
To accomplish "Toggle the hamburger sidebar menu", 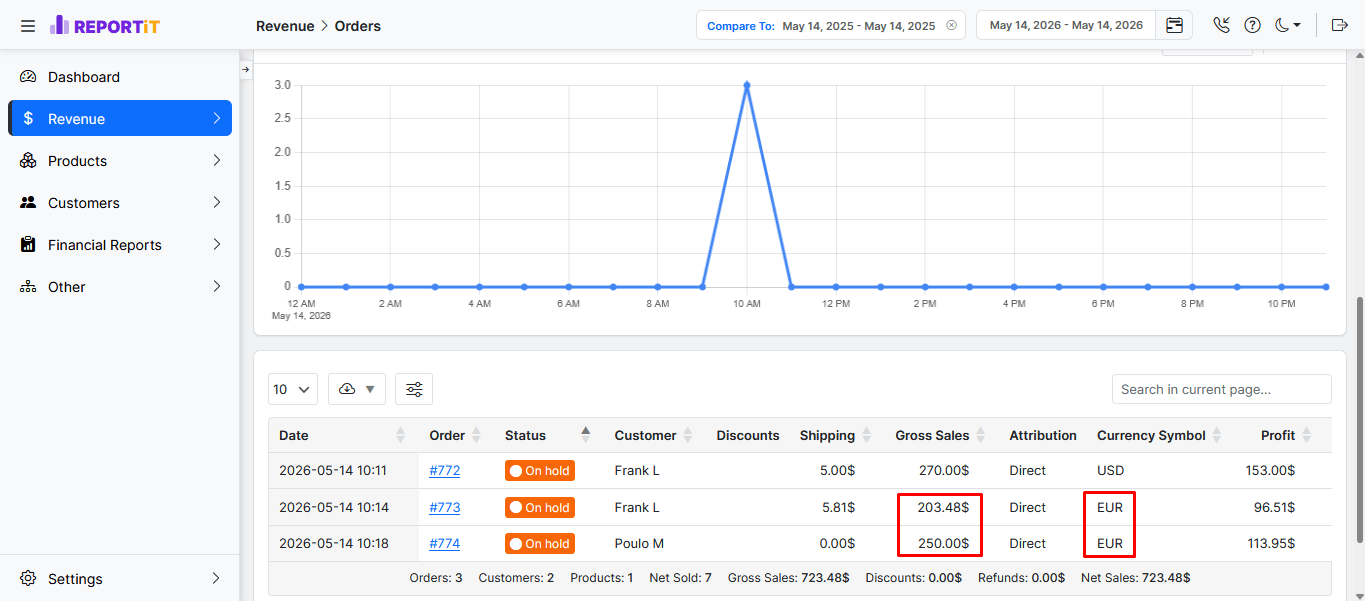I will pos(27,26).
